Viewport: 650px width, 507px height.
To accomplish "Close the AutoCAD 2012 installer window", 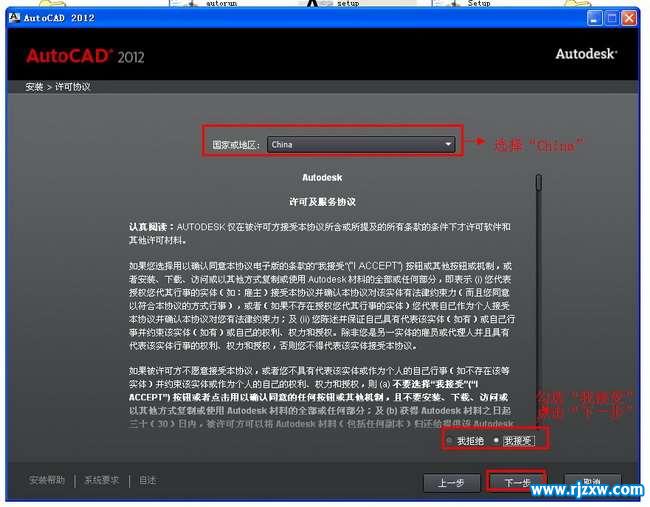I will [x=629, y=18].
